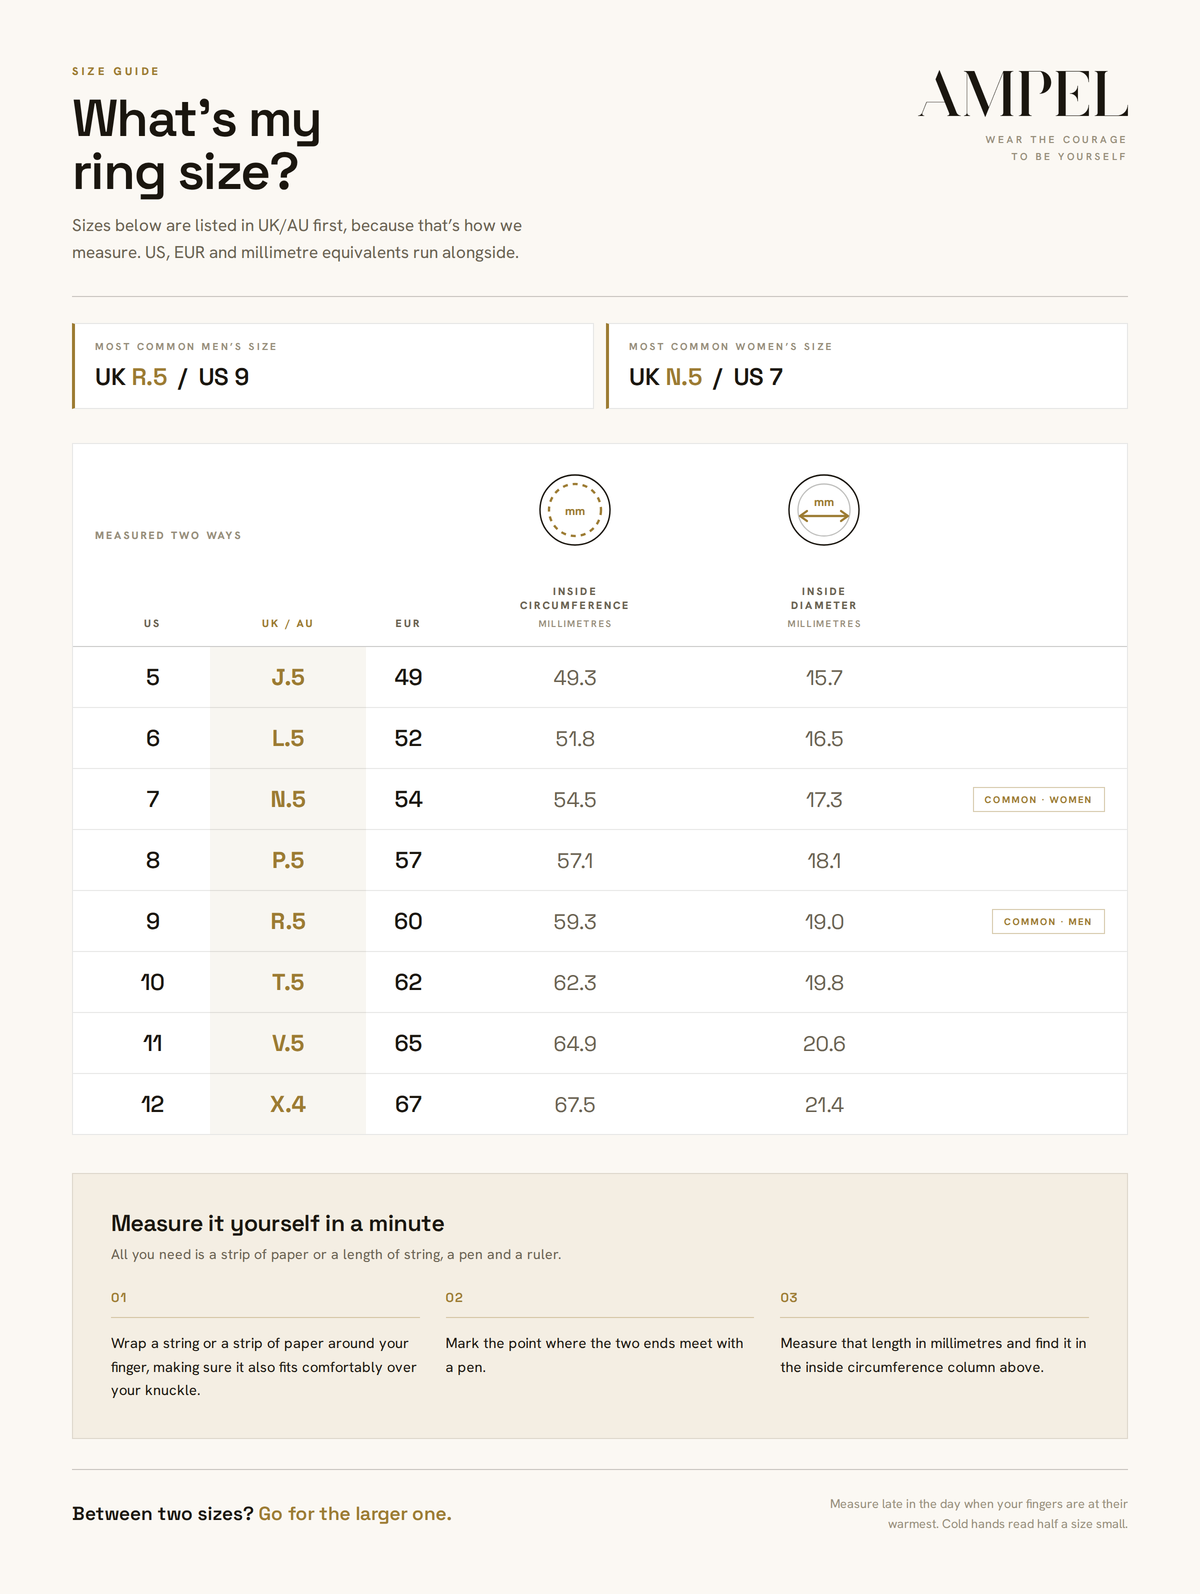Image resolution: width=1200 pixels, height=1594 pixels.
Task: Click the Common · Women badge
Action: pyautogui.click(x=1038, y=799)
